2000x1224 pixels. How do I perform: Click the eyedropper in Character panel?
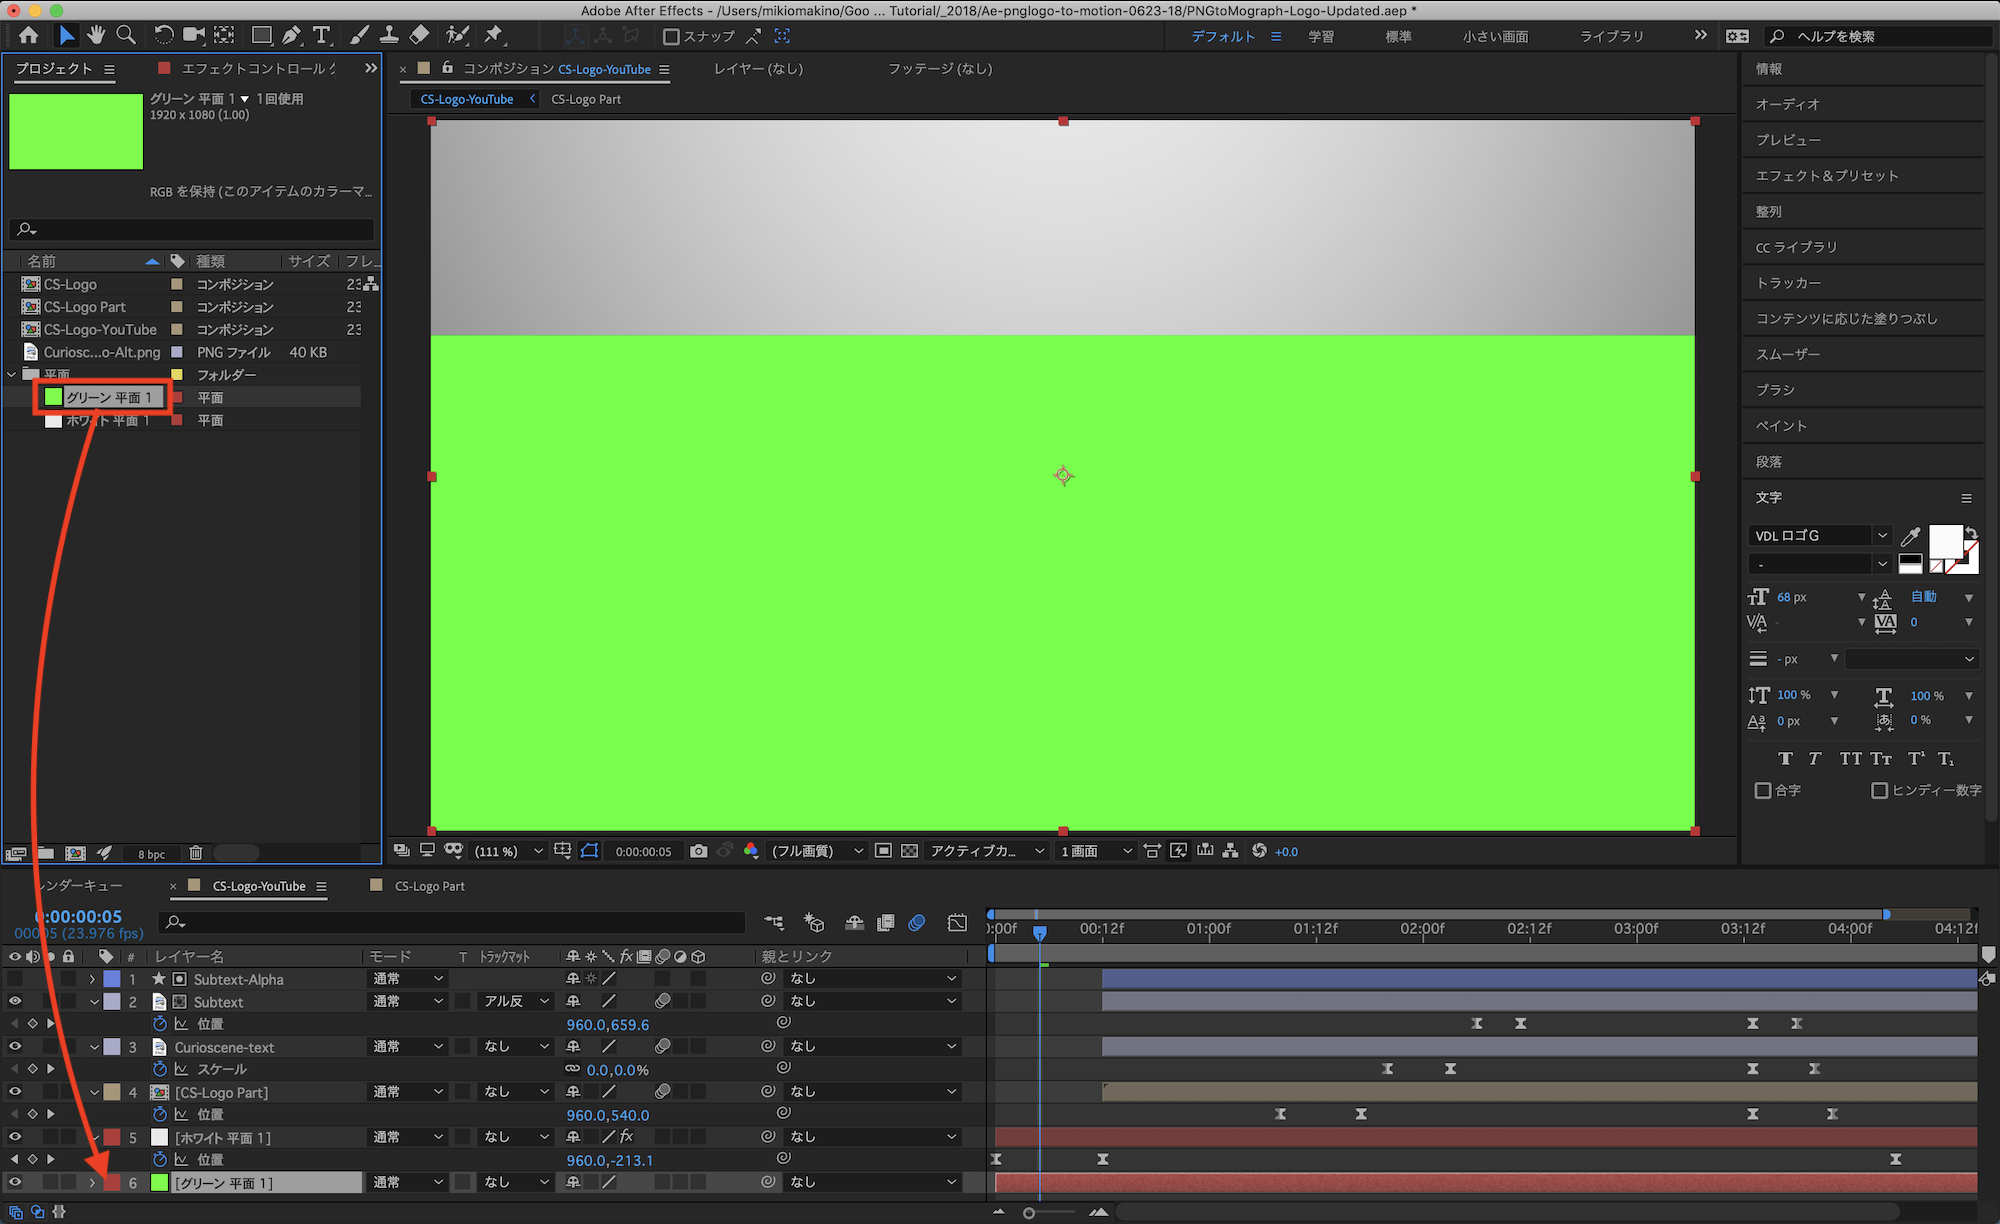[x=1909, y=537]
